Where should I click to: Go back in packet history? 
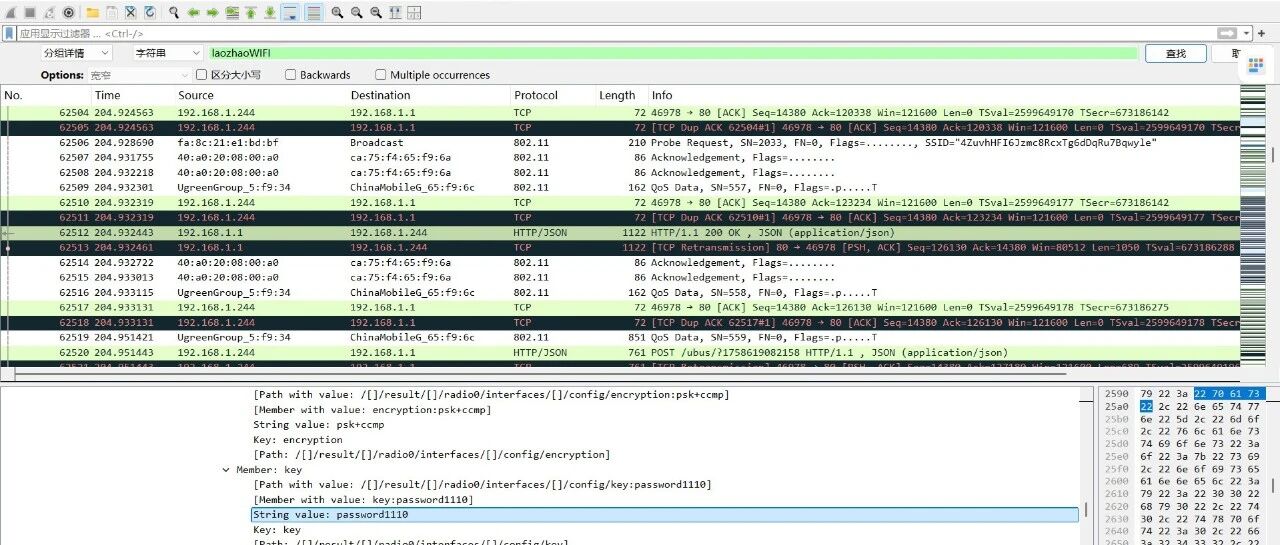[194, 13]
